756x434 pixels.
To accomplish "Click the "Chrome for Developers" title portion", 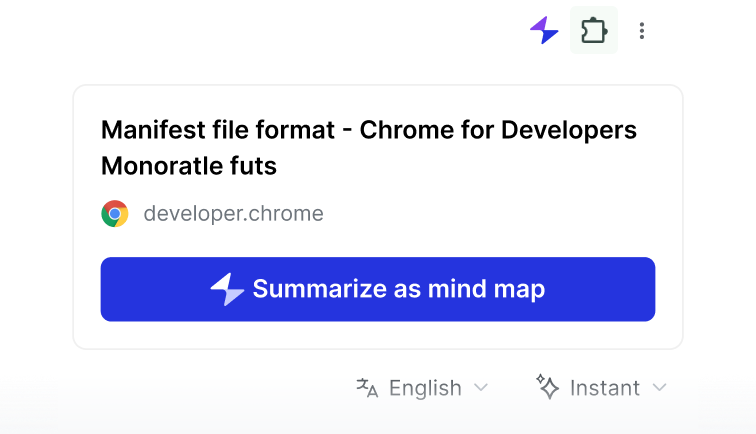I will coord(497,130).
